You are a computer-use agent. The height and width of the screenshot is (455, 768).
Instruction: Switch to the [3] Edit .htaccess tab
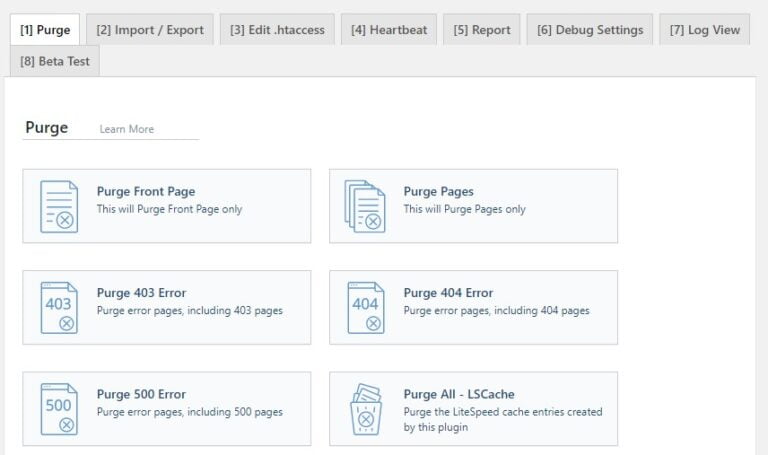coord(277,30)
